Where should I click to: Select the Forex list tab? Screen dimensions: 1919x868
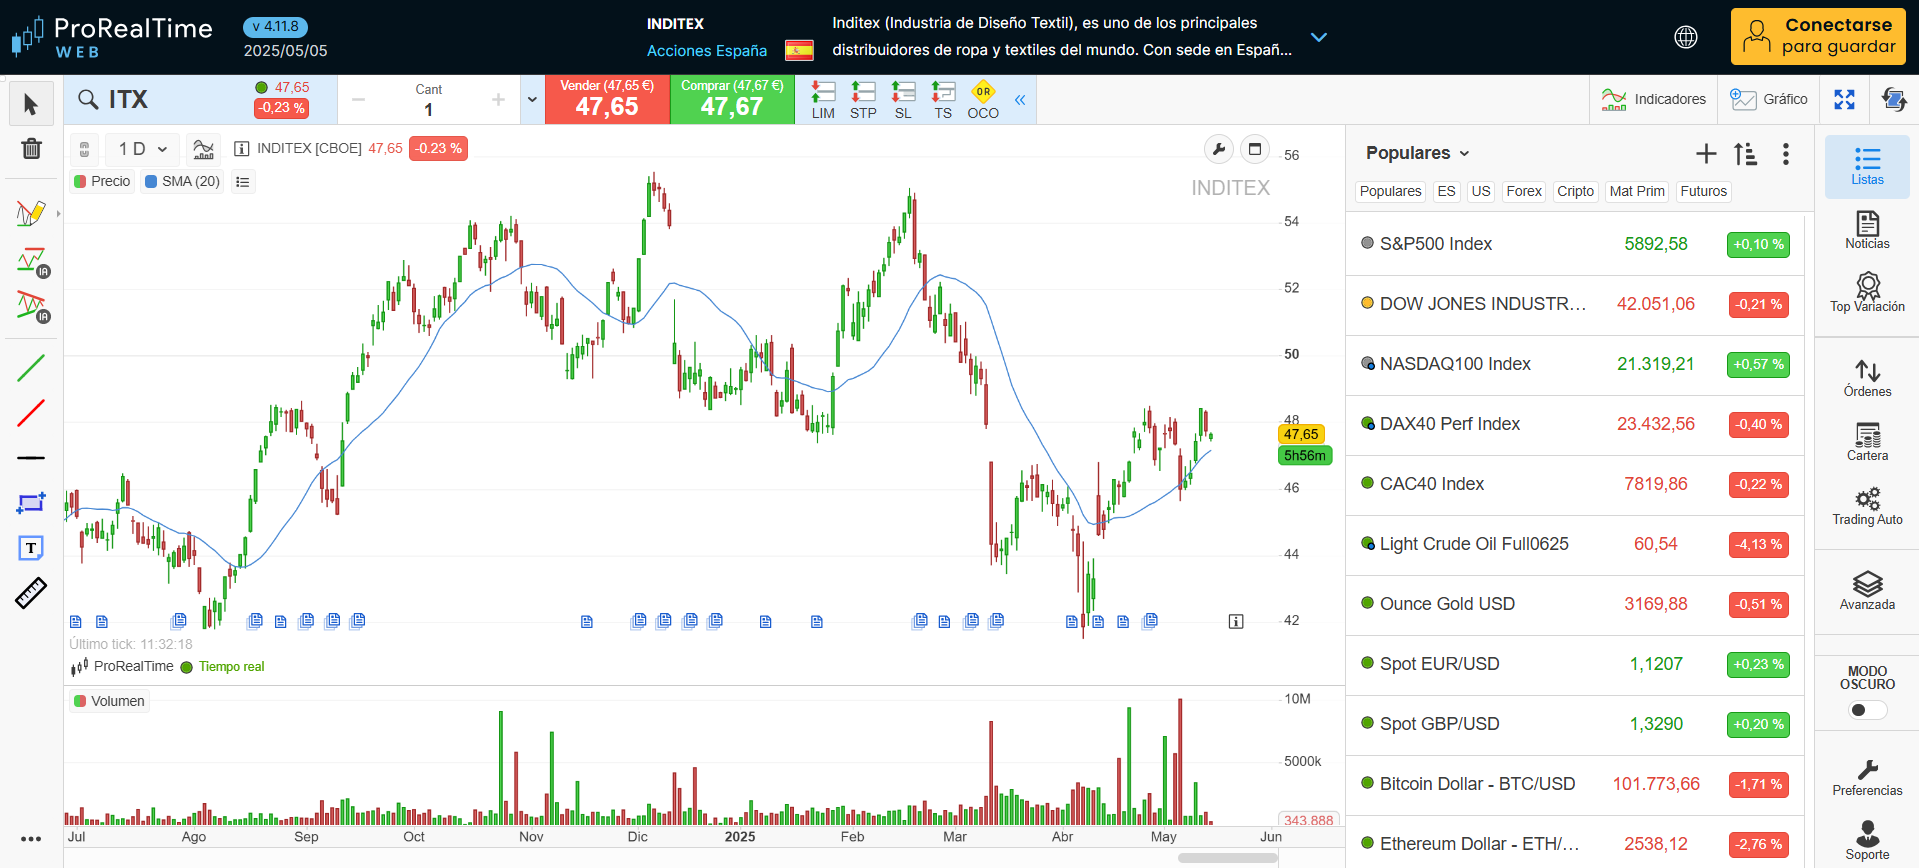tap(1523, 191)
